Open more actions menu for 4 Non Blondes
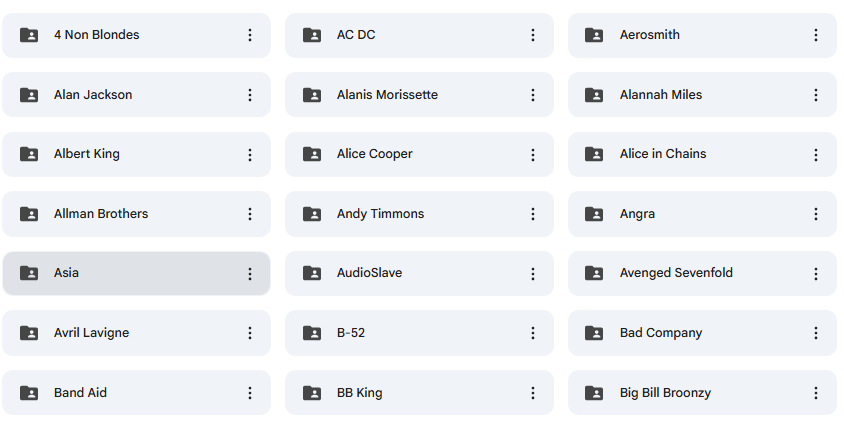This screenshot has height=421, width=844. tap(250, 35)
